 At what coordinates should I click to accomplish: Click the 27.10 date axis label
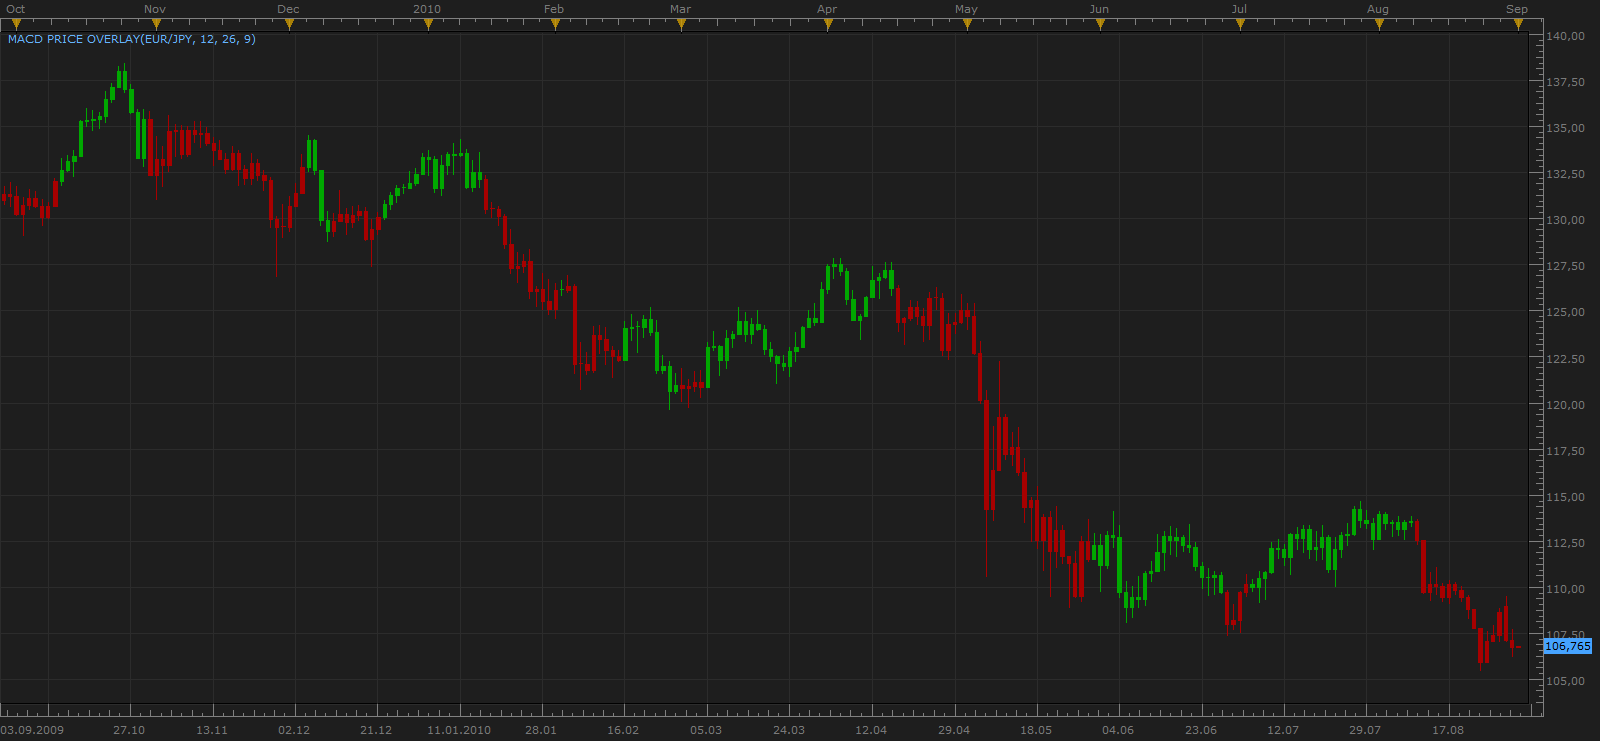129,730
